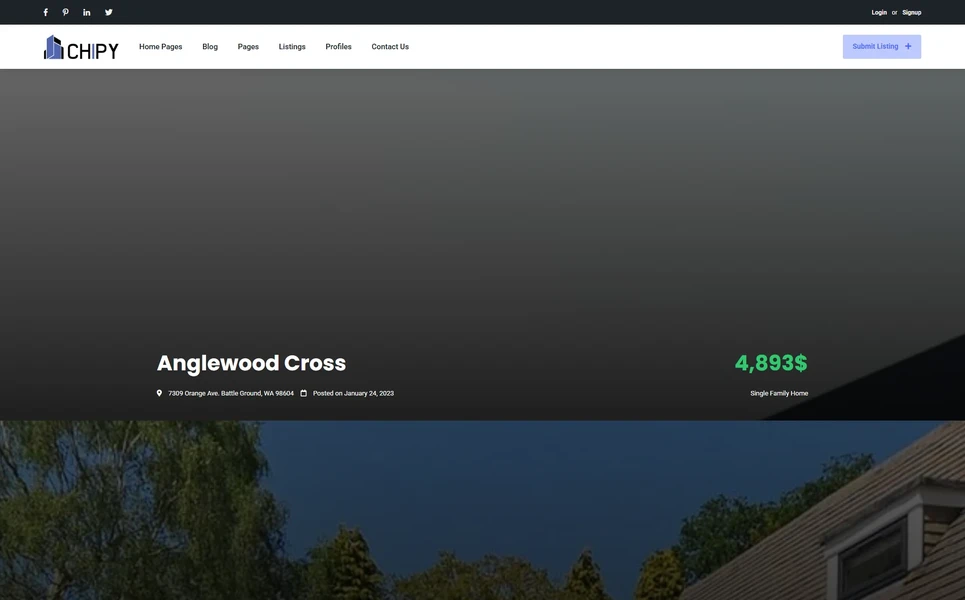The width and height of the screenshot is (965, 600).
Task: Open the Profiles menu item
Action: pyautogui.click(x=338, y=46)
